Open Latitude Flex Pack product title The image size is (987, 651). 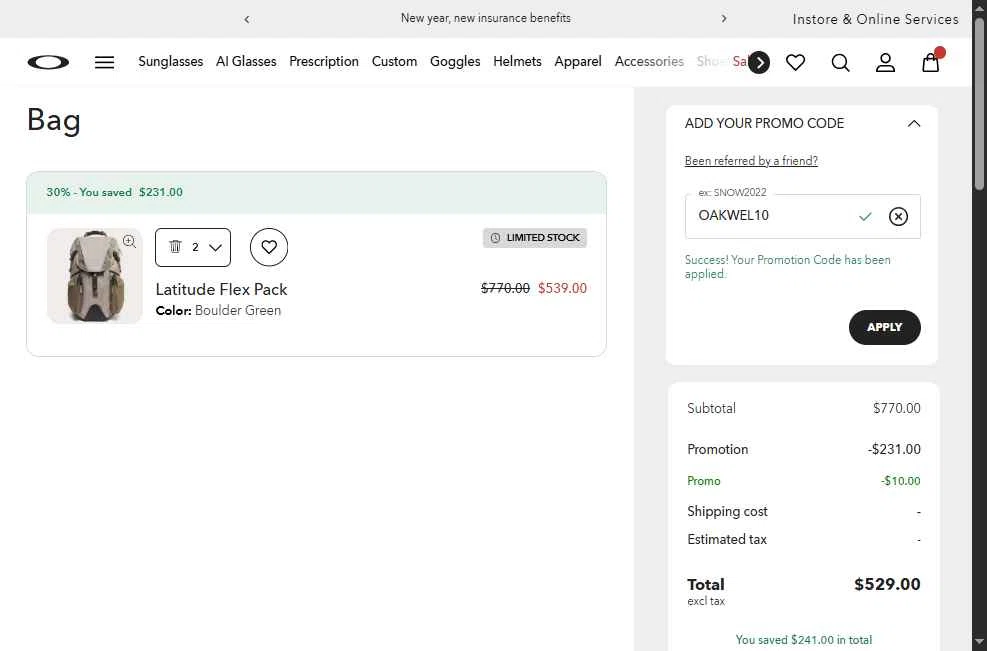click(x=222, y=289)
